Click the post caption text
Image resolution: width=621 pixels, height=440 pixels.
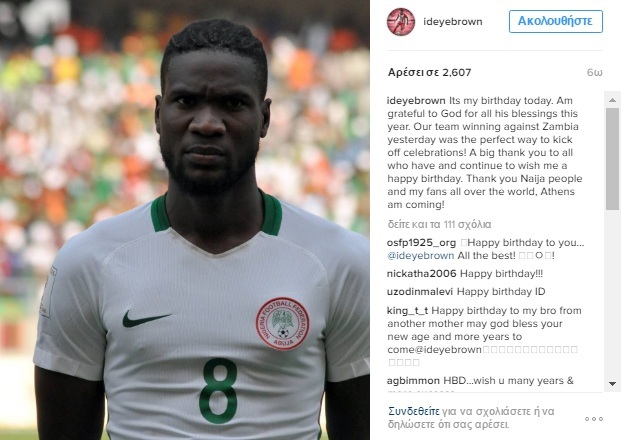[485, 152]
